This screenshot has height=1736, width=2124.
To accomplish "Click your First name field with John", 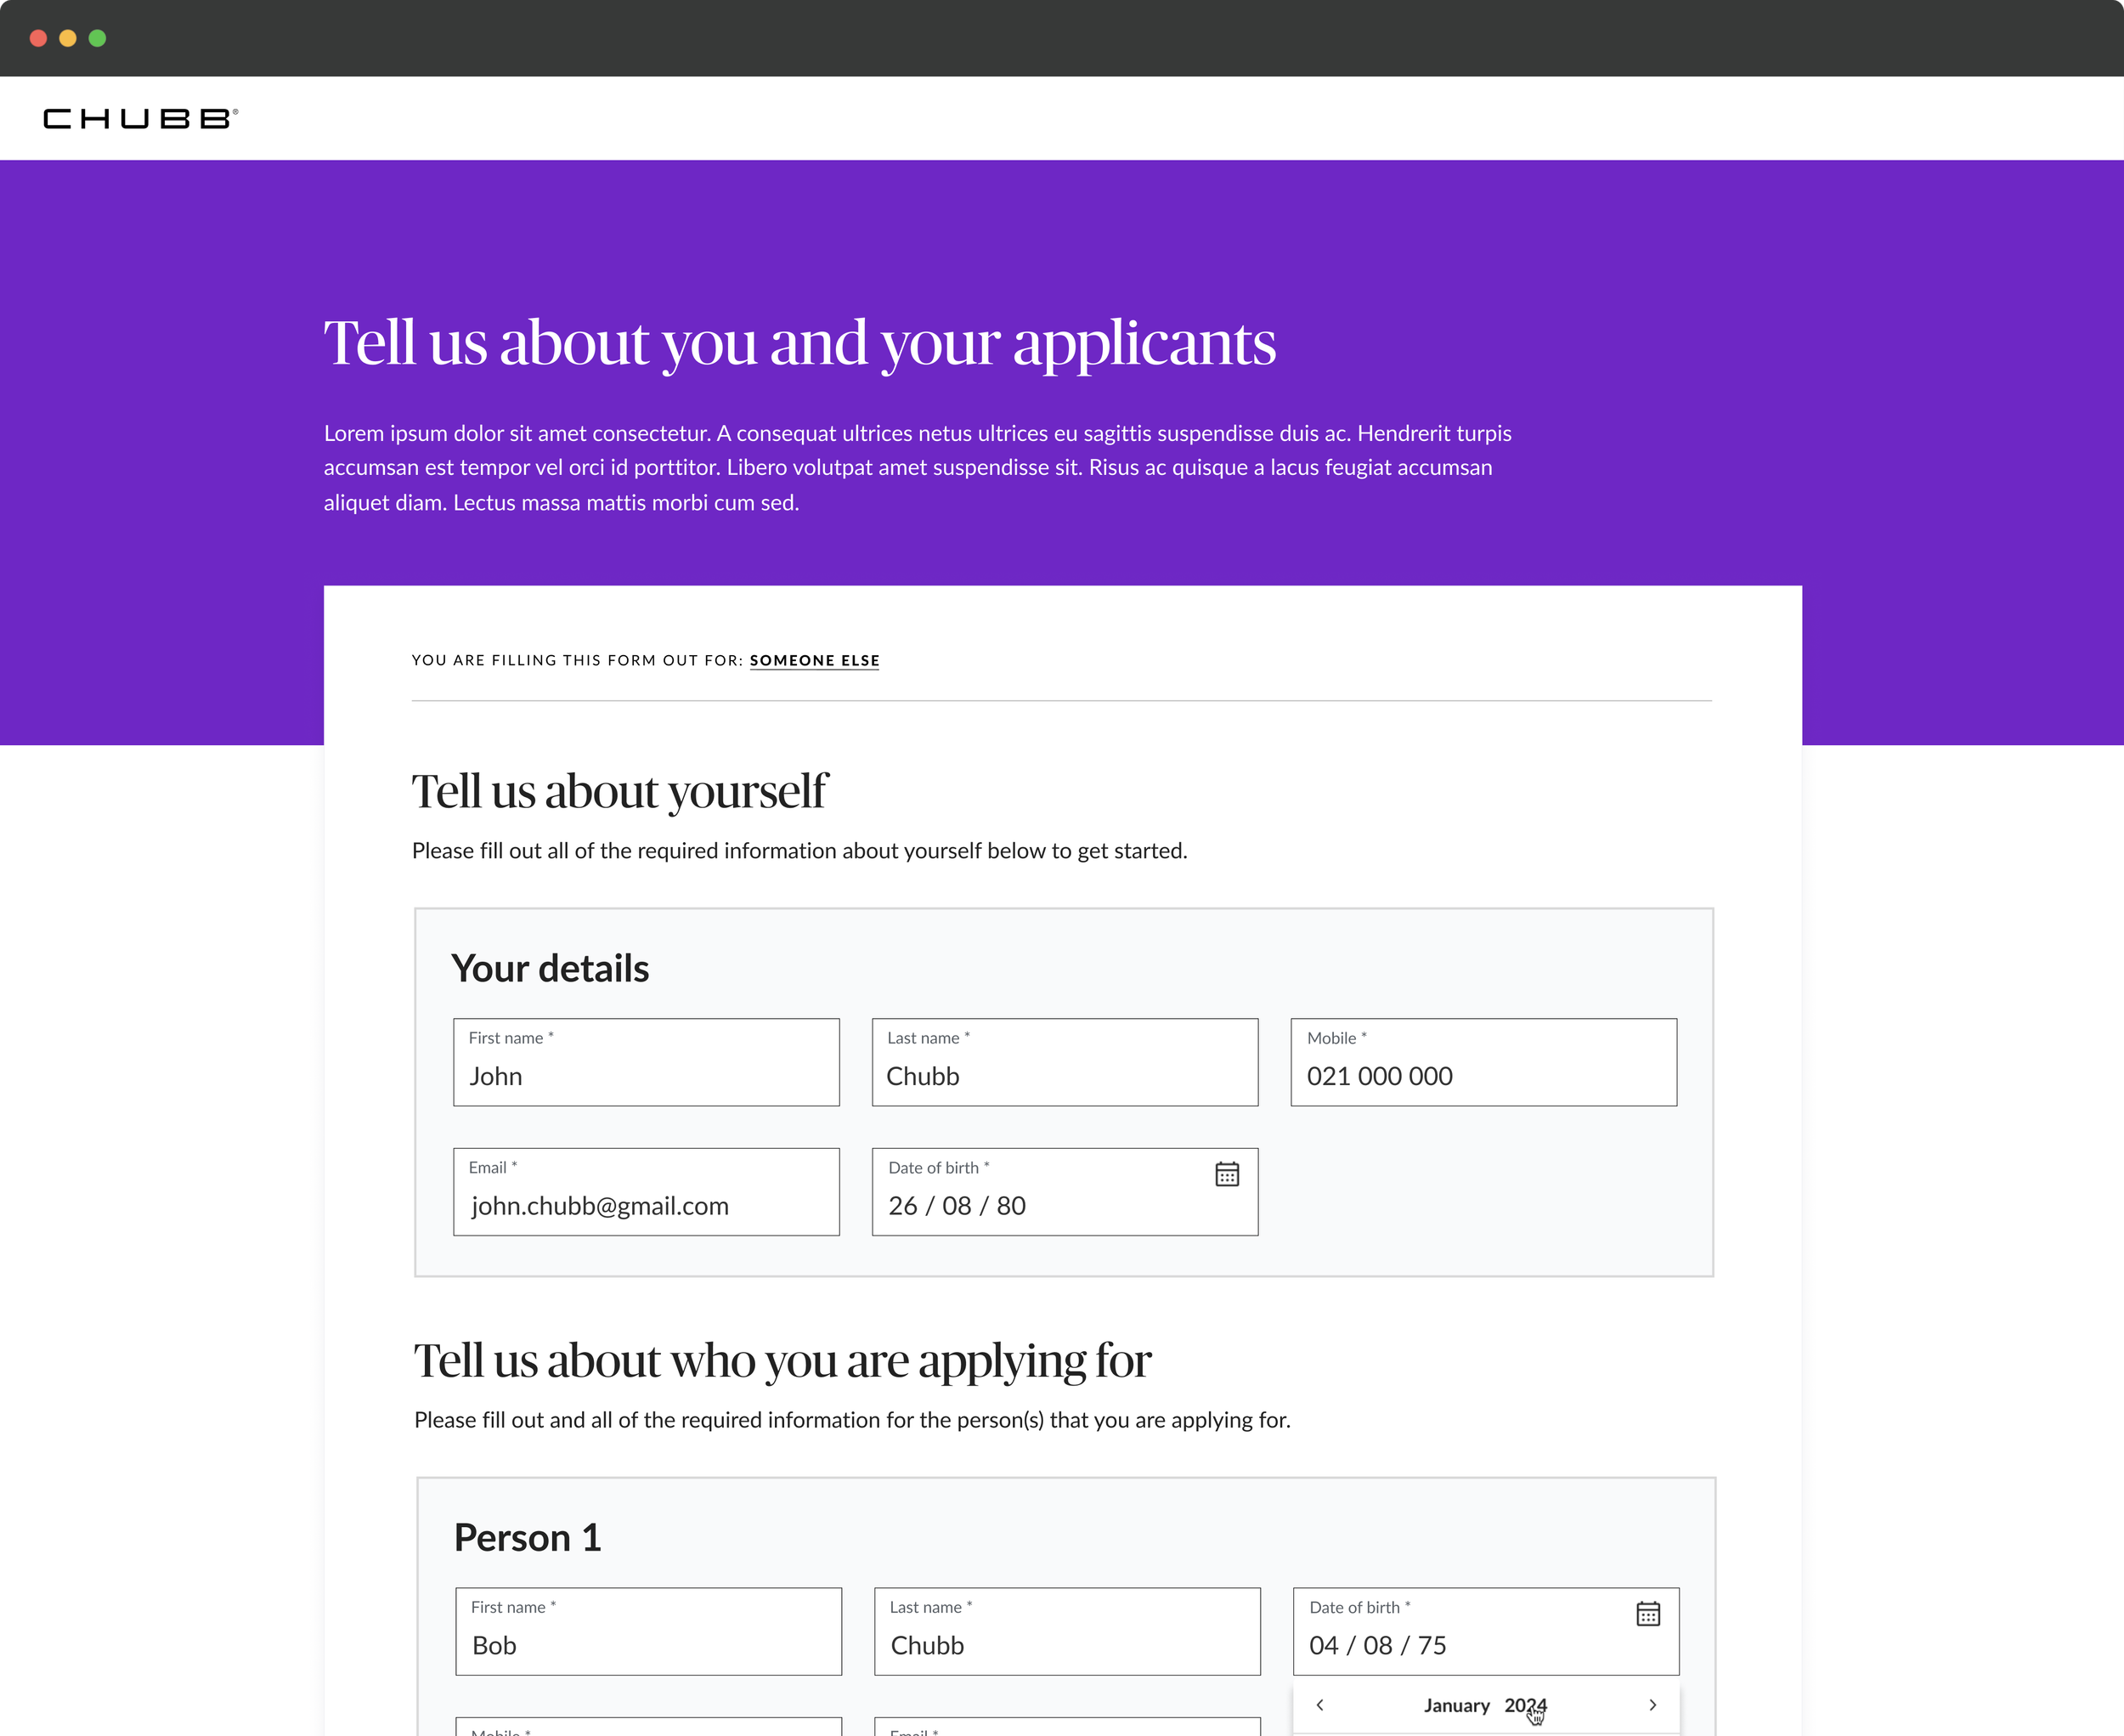I will point(646,1063).
